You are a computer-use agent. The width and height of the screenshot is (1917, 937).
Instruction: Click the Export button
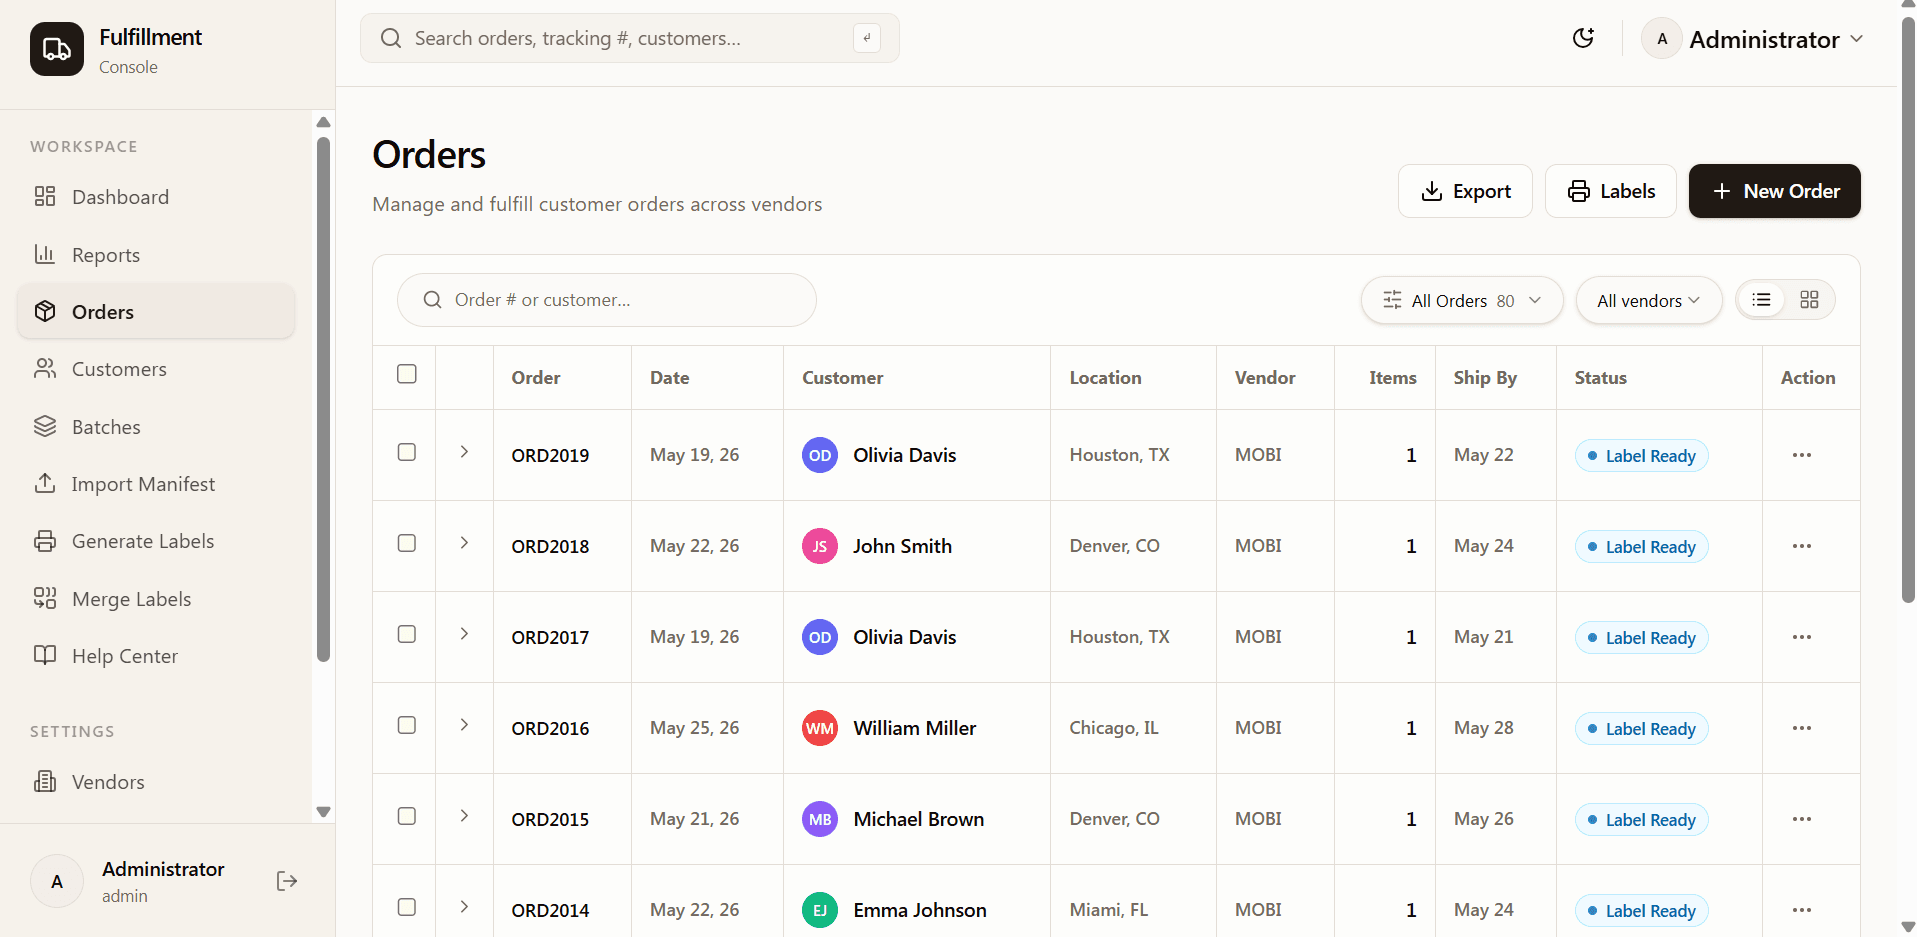tap(1465, 191)
